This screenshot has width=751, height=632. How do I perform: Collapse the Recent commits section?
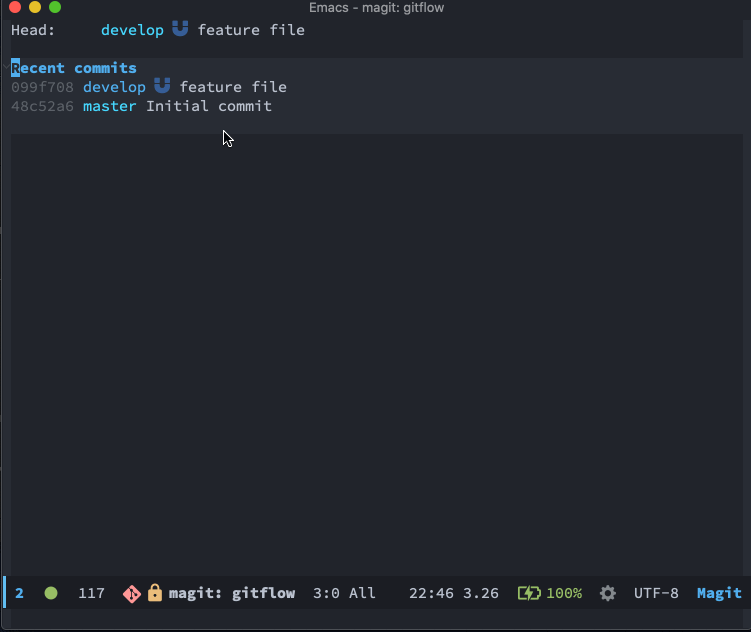[x=74, y=68]
